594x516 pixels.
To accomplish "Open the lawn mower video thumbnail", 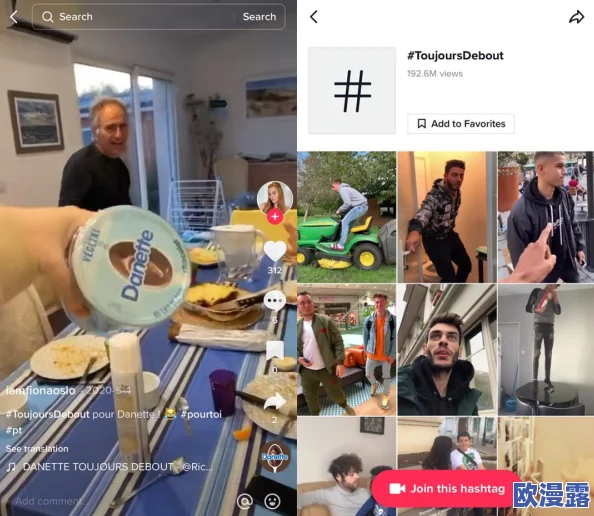I will (x=347, y=217).
